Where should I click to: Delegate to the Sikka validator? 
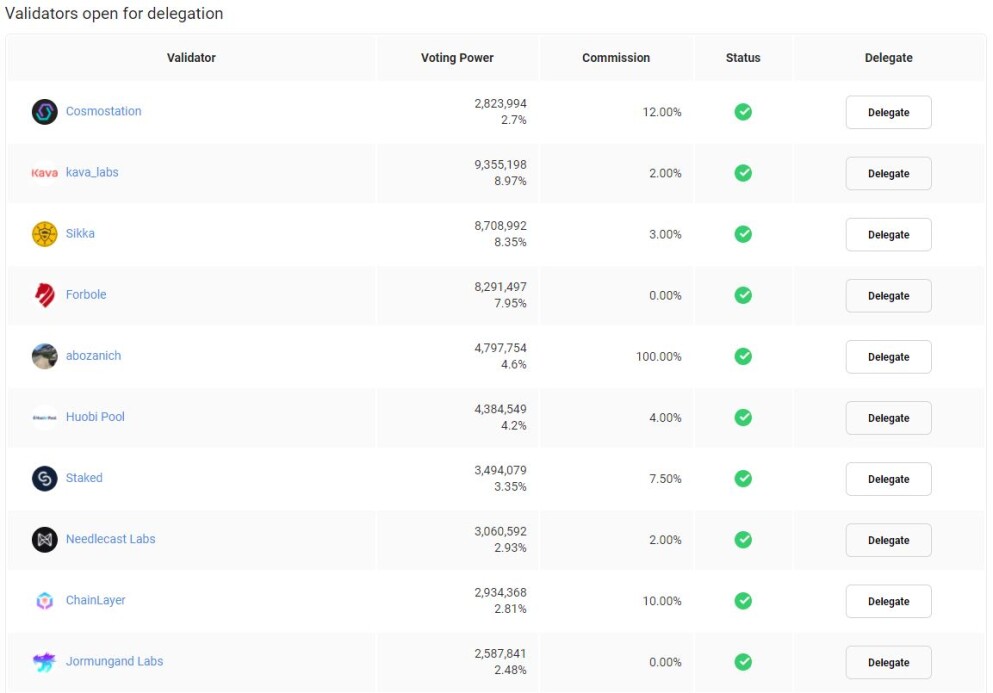click(x=889, y=234)
